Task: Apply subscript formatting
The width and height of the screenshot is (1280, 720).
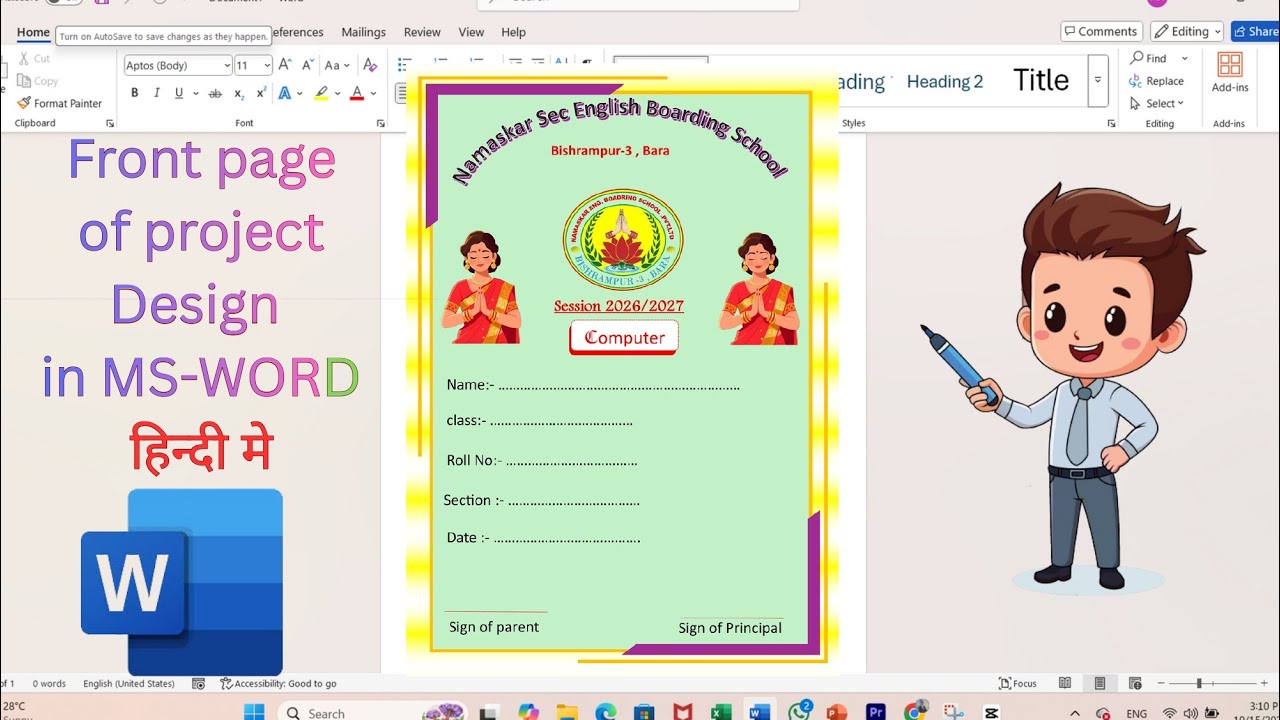Action: pos(239,93)
